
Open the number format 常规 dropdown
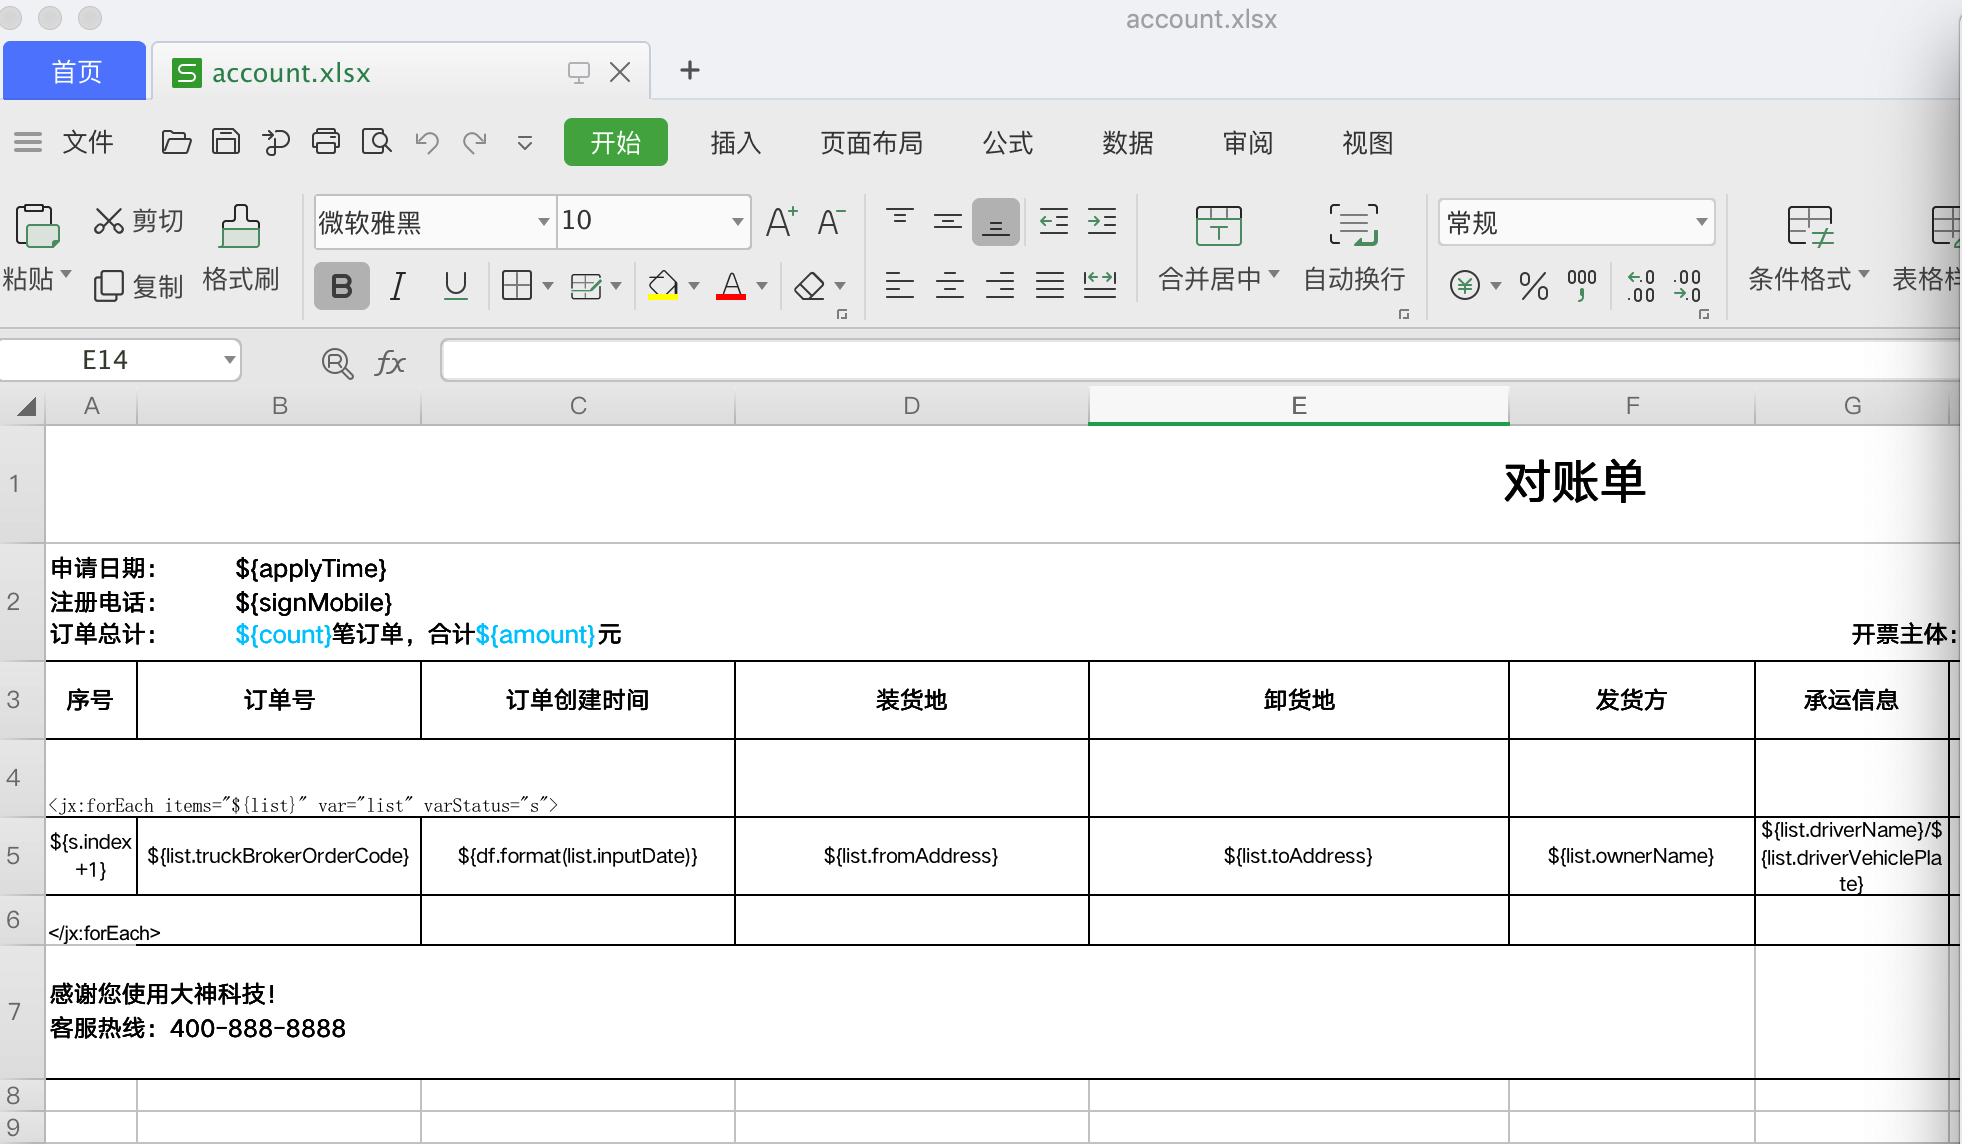point(1701,222)
